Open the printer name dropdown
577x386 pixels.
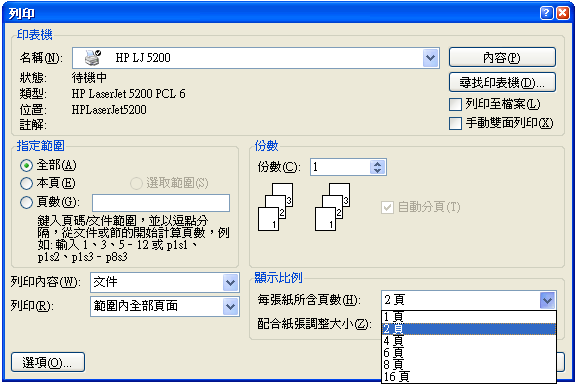coord(430,58)
